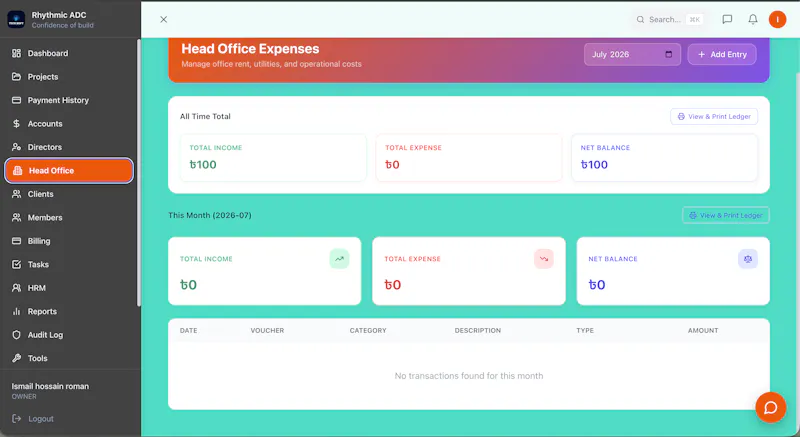800x437 pixels.
Task: Click the monthly expense trend-down icon
Action: pos(544,259)
